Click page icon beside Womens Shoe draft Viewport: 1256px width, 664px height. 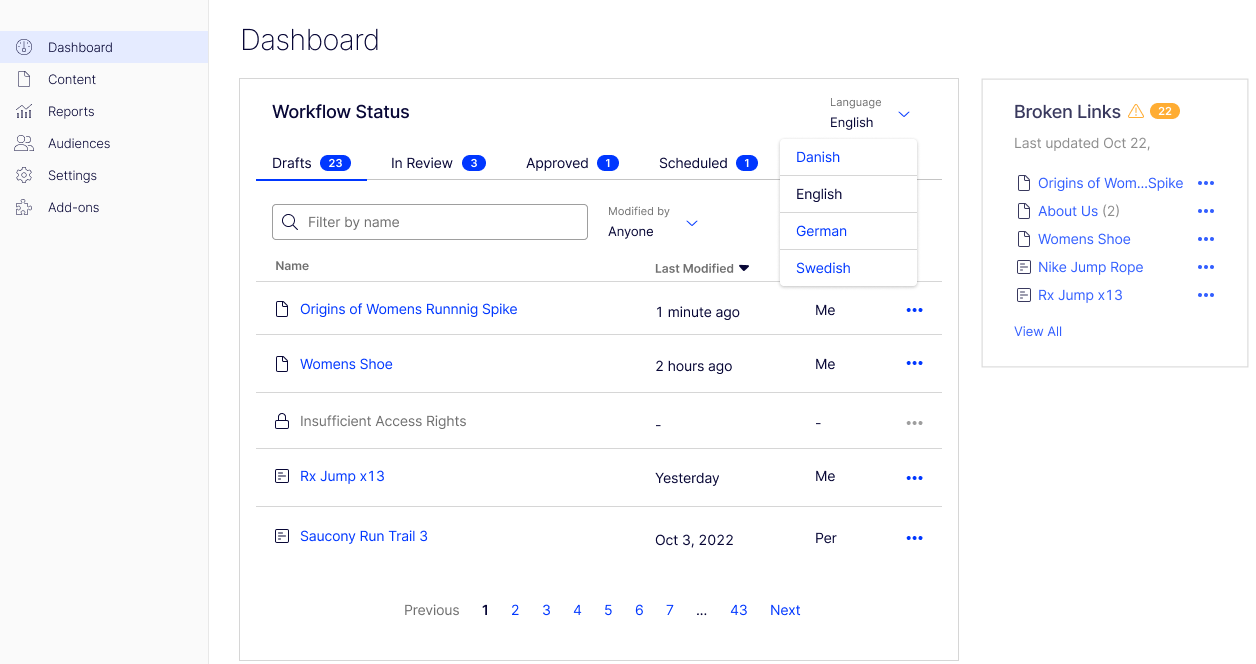282,364
